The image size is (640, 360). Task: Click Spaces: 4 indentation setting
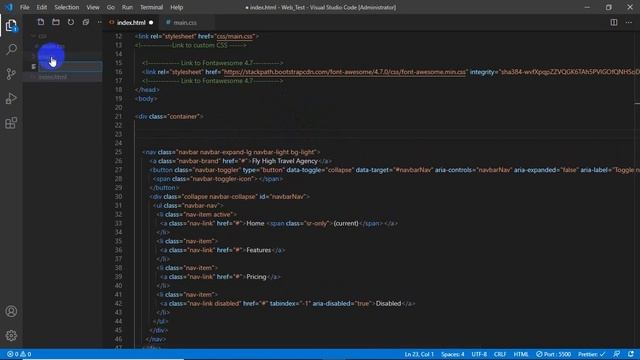[x=453, y=354]
